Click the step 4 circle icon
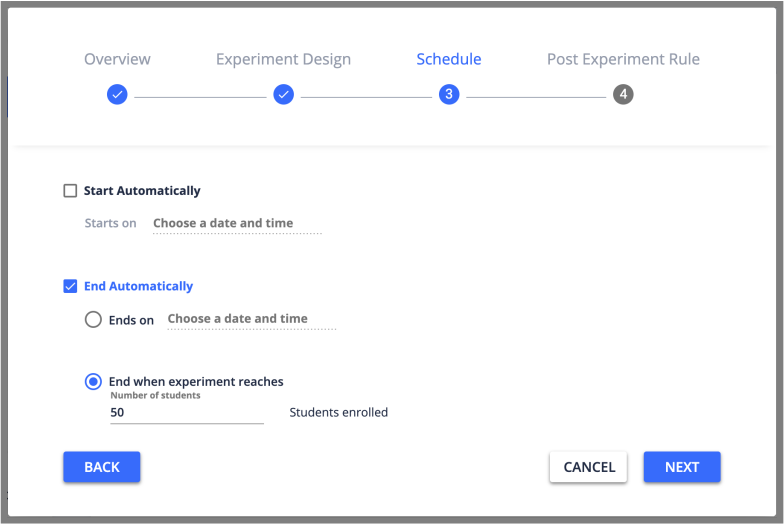The width and height of the screenshot is (784, 524). point(623,95)
